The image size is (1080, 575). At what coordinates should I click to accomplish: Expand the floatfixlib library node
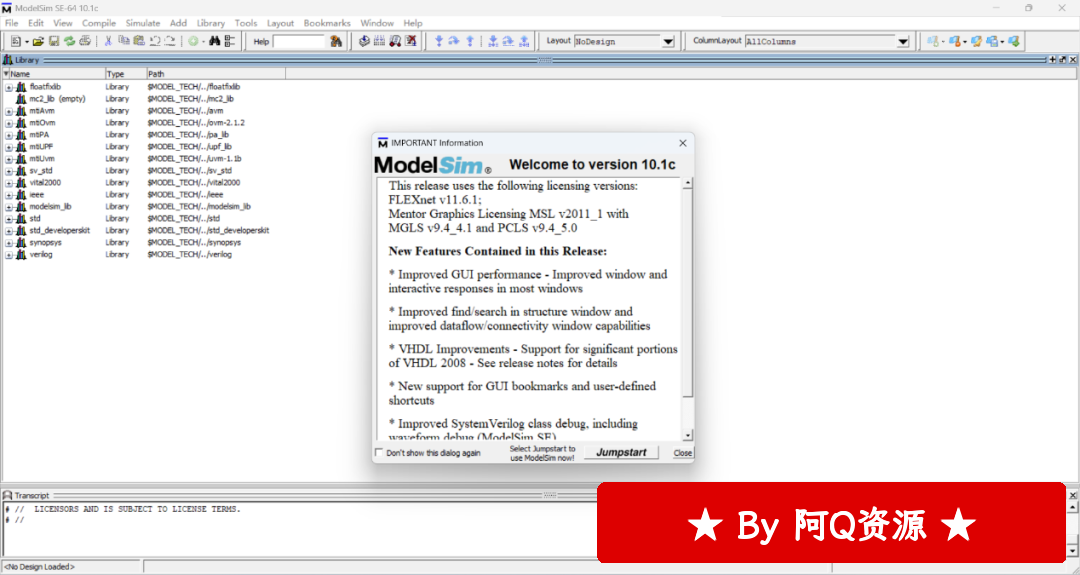coord(9,87)
